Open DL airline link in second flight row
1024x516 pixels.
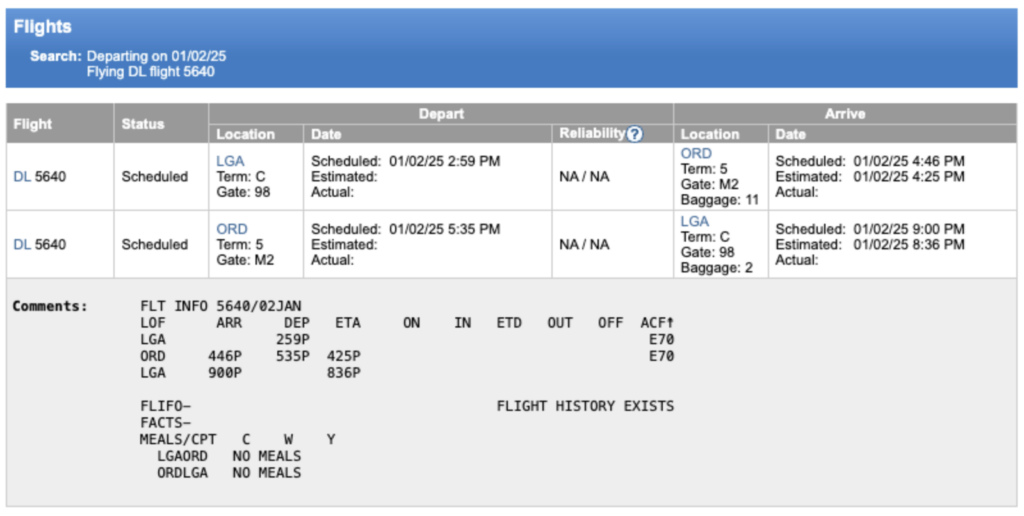pyautogui.click(x=22, y=245)
